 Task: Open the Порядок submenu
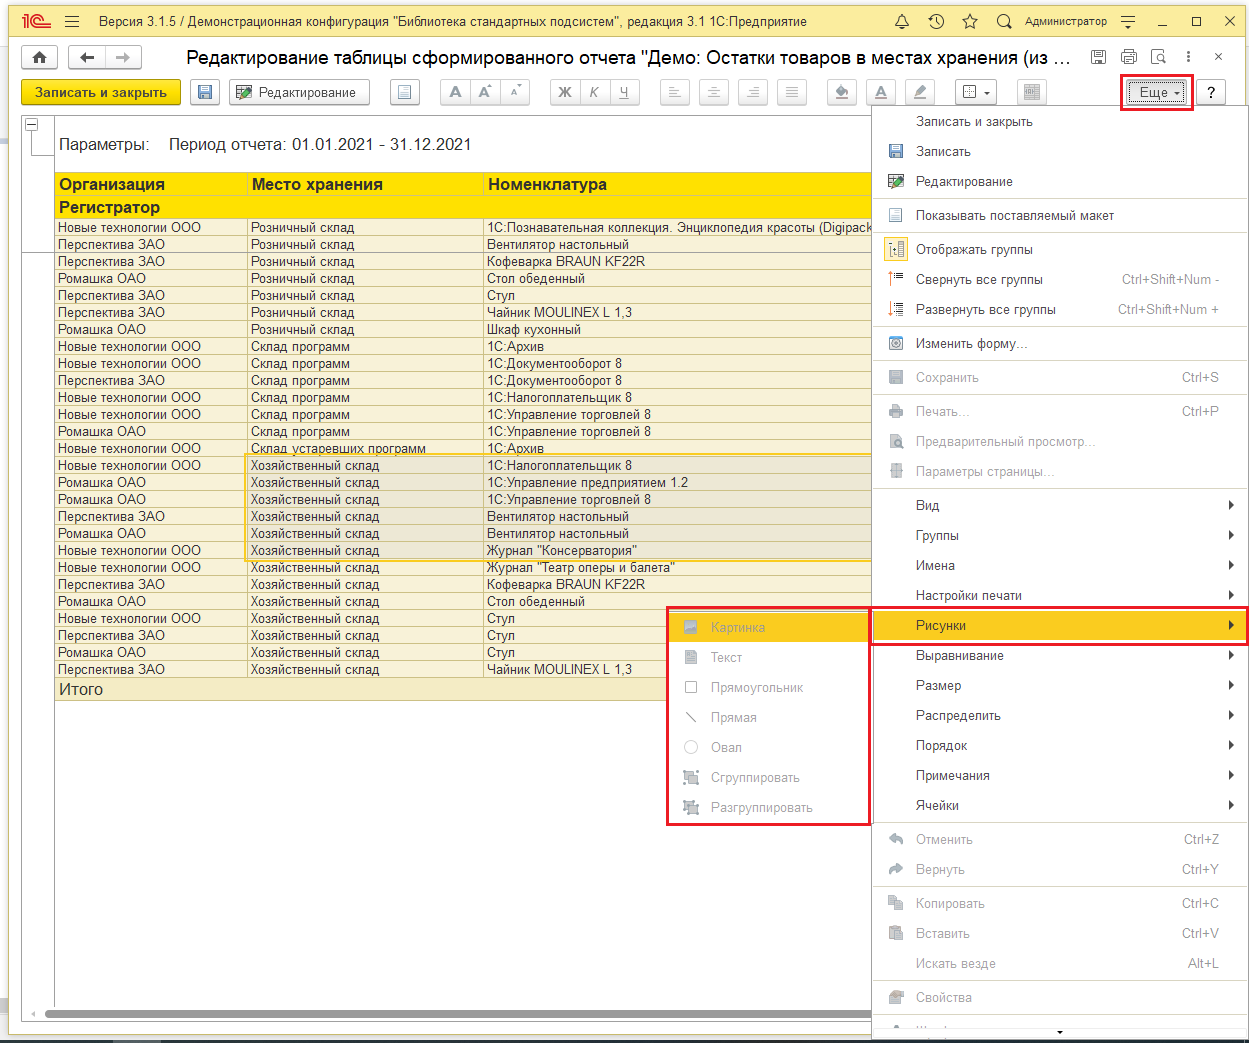coord(1059,745)
